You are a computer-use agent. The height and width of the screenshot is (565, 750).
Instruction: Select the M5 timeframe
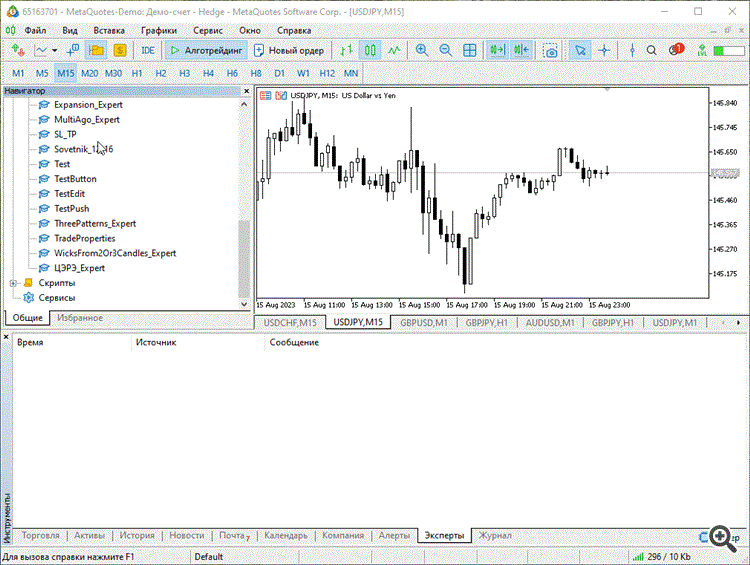click(42, 73)
